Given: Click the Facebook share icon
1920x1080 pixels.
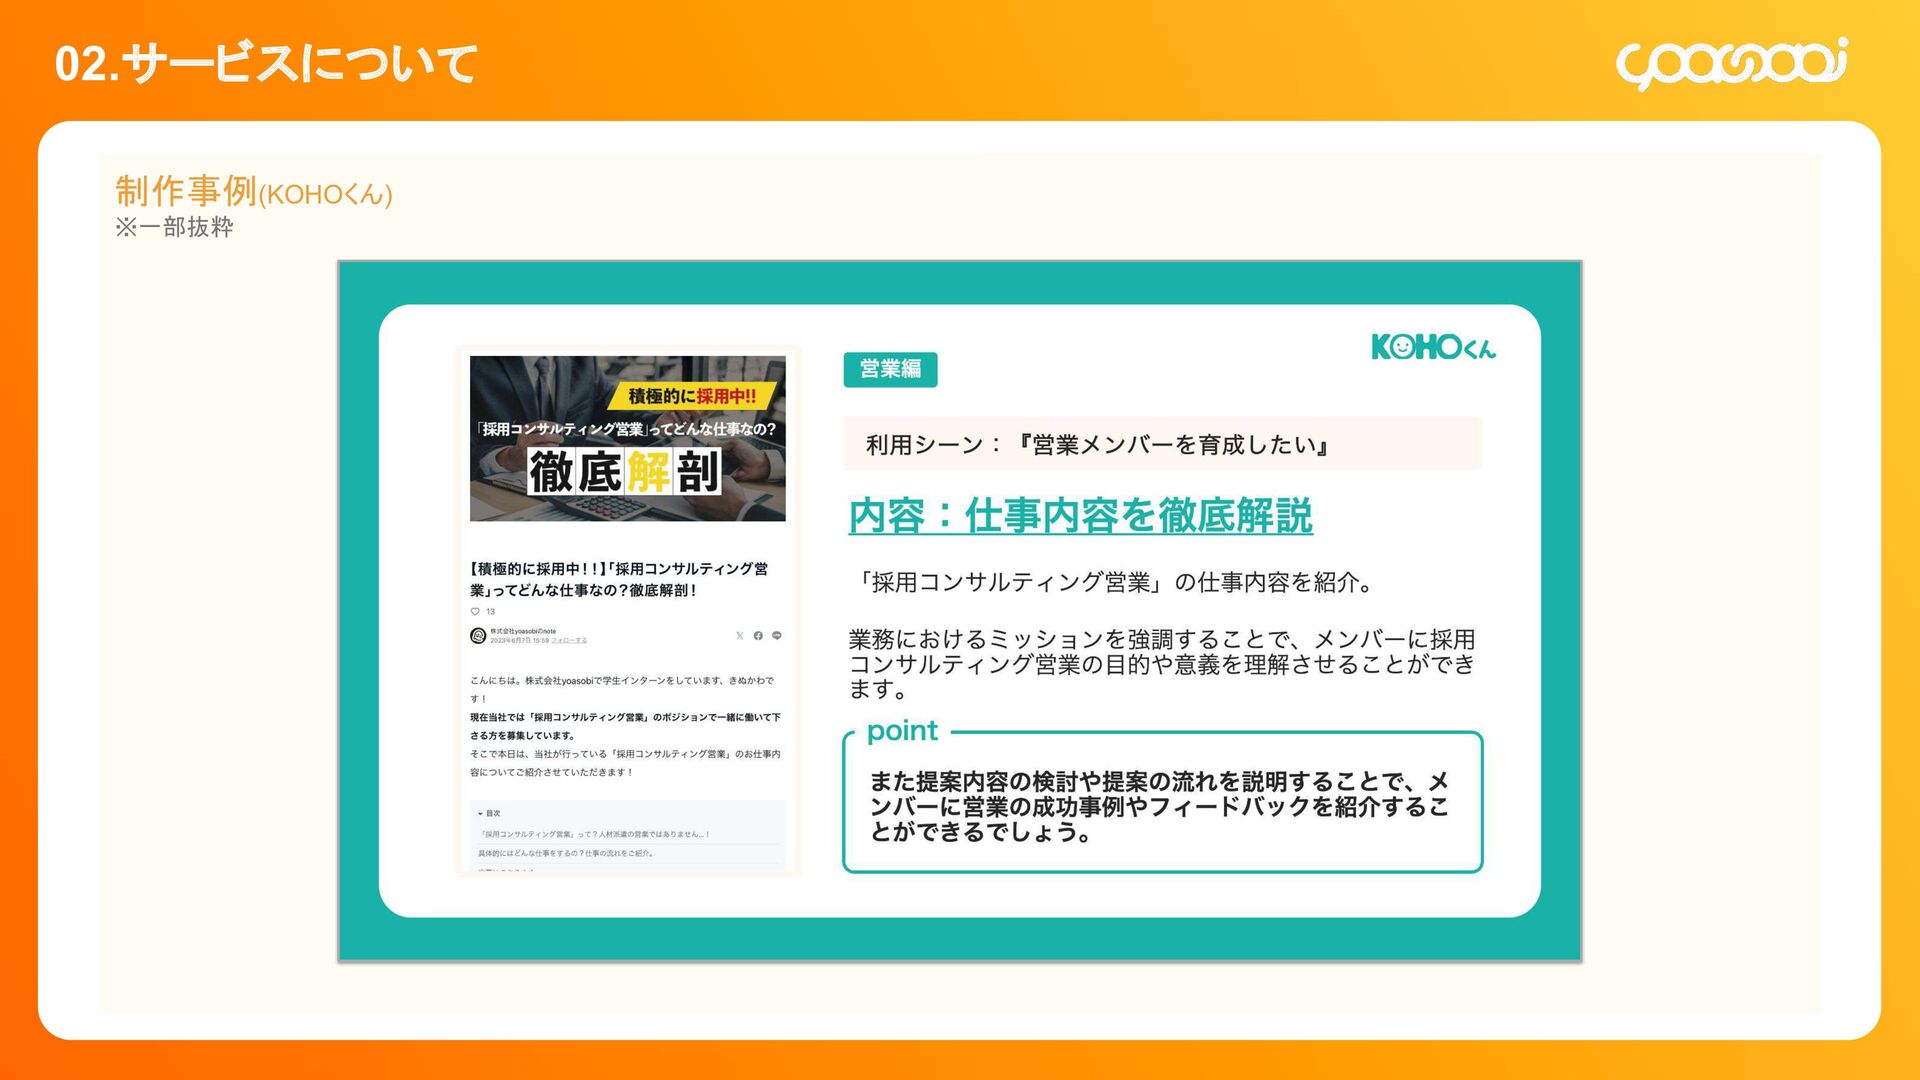Looking at the screenshot, I should tap(758, 636).
